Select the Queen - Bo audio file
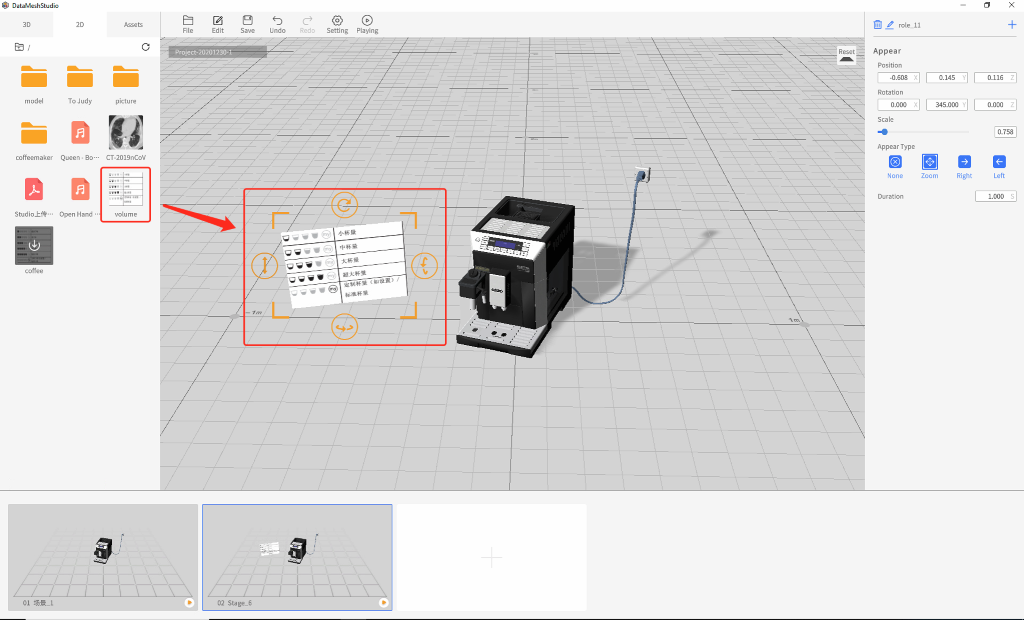This screenshot has width=1024, height=620. tap(80, 140)
